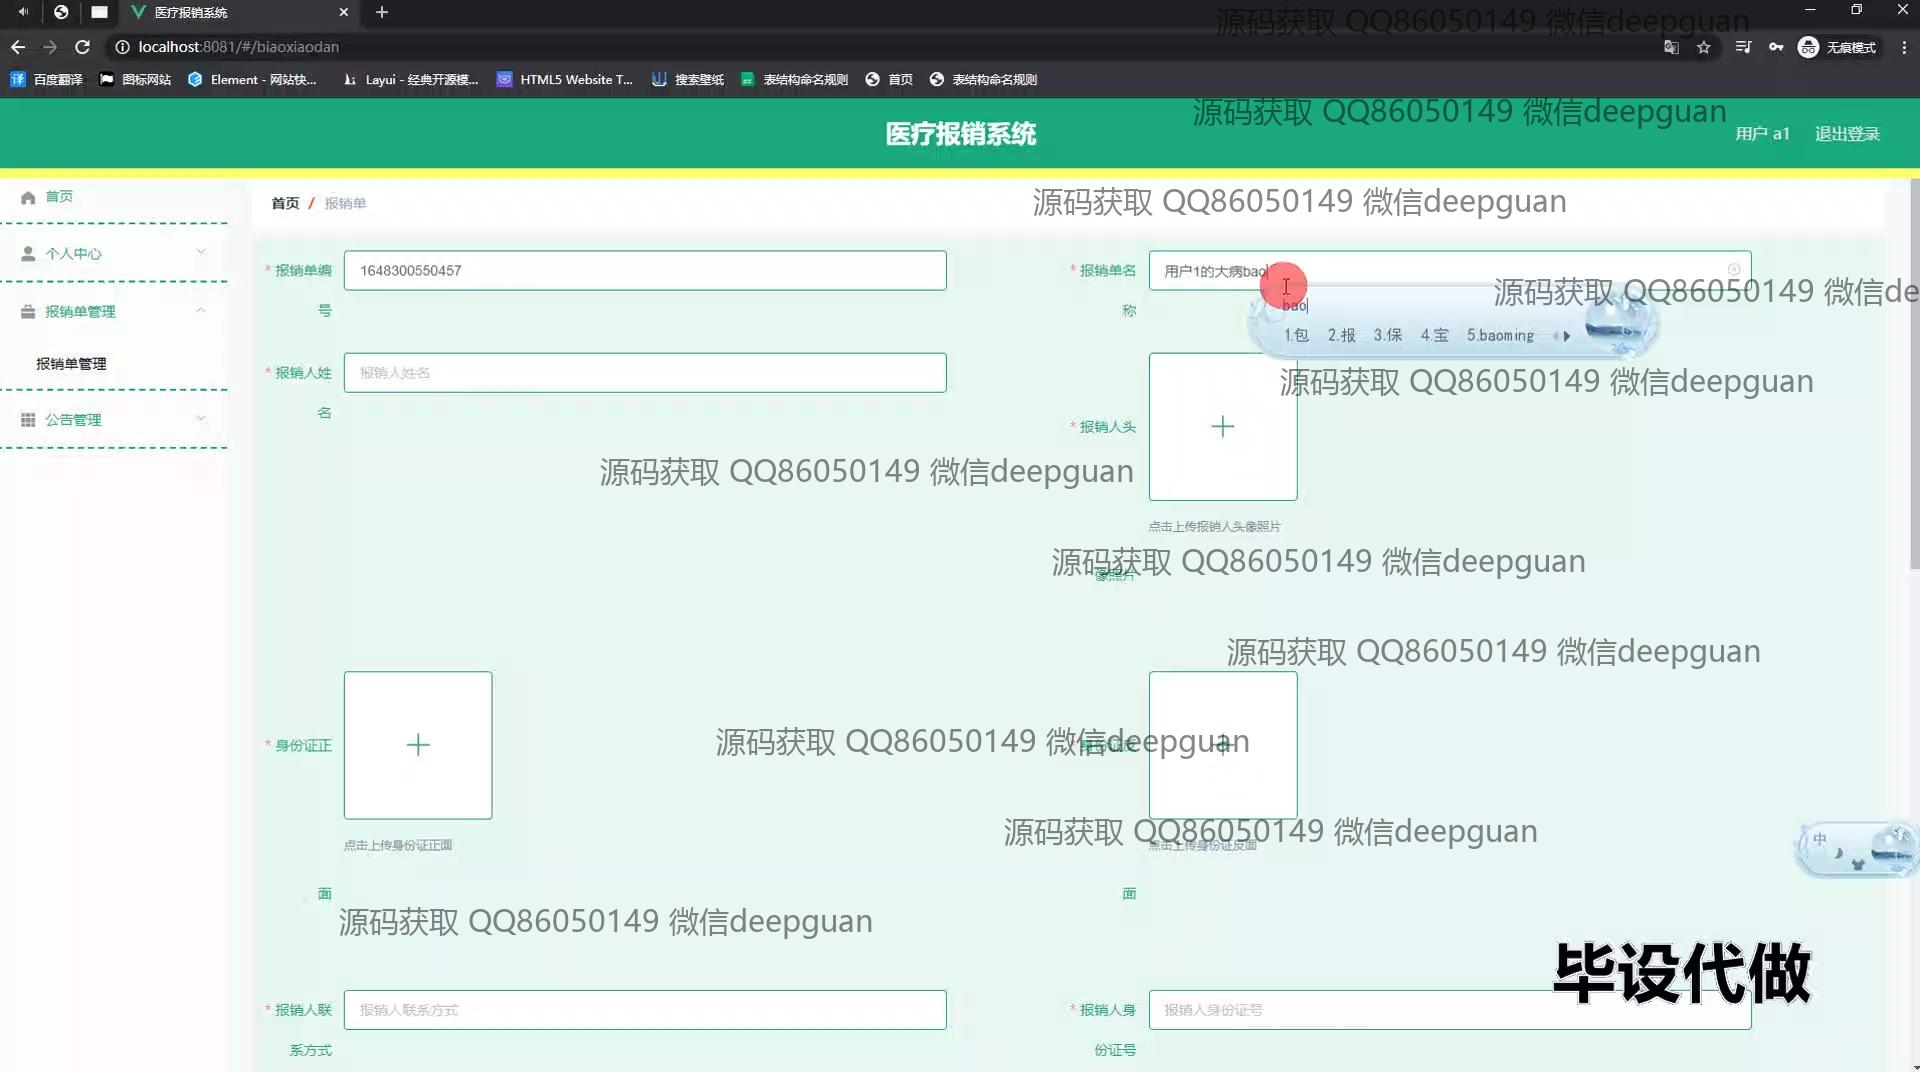Click the 公告管理 chevron arrow

click(x=201, y=418)
